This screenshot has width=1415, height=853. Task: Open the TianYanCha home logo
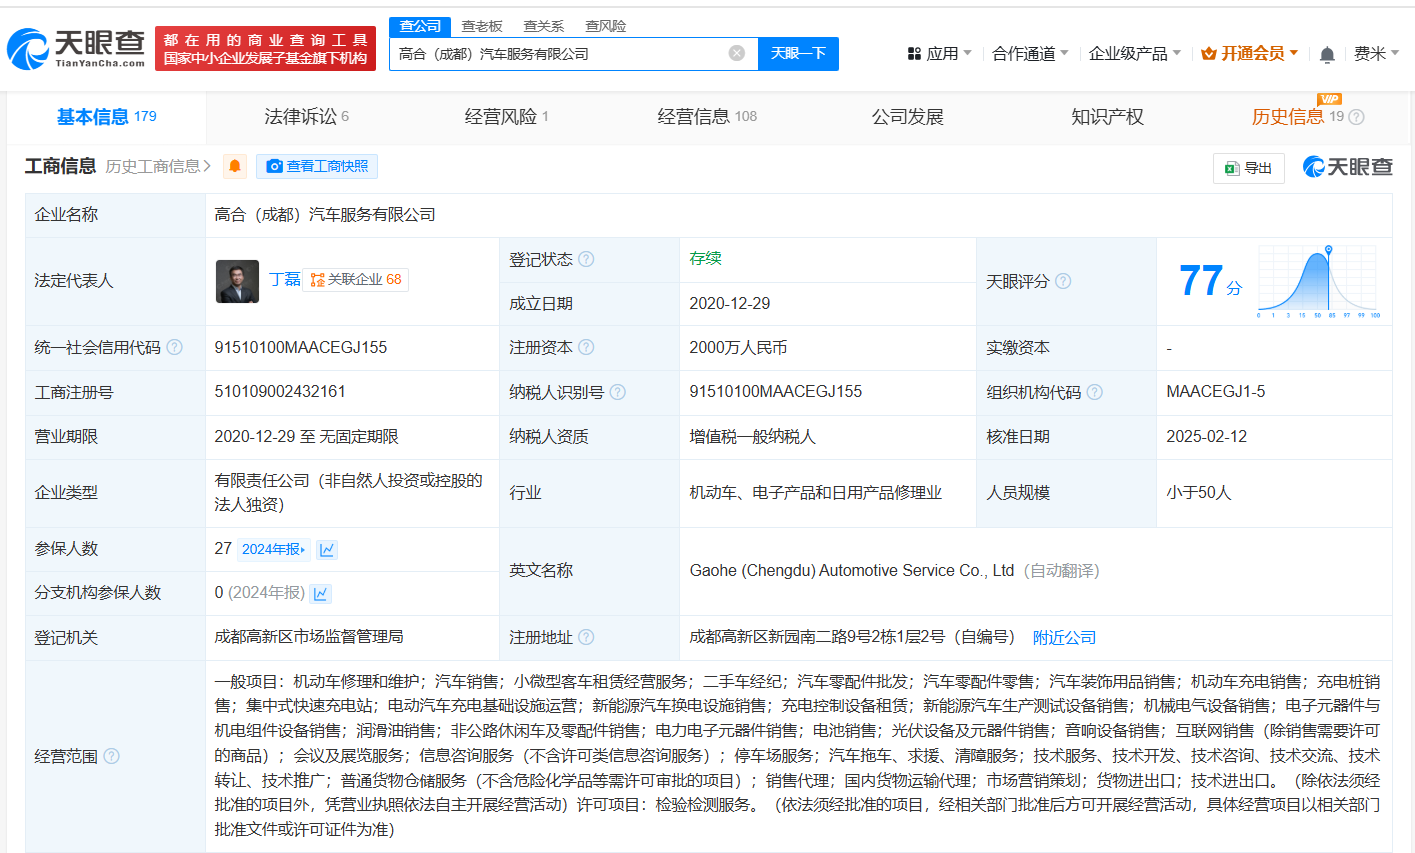pos(76,48)
